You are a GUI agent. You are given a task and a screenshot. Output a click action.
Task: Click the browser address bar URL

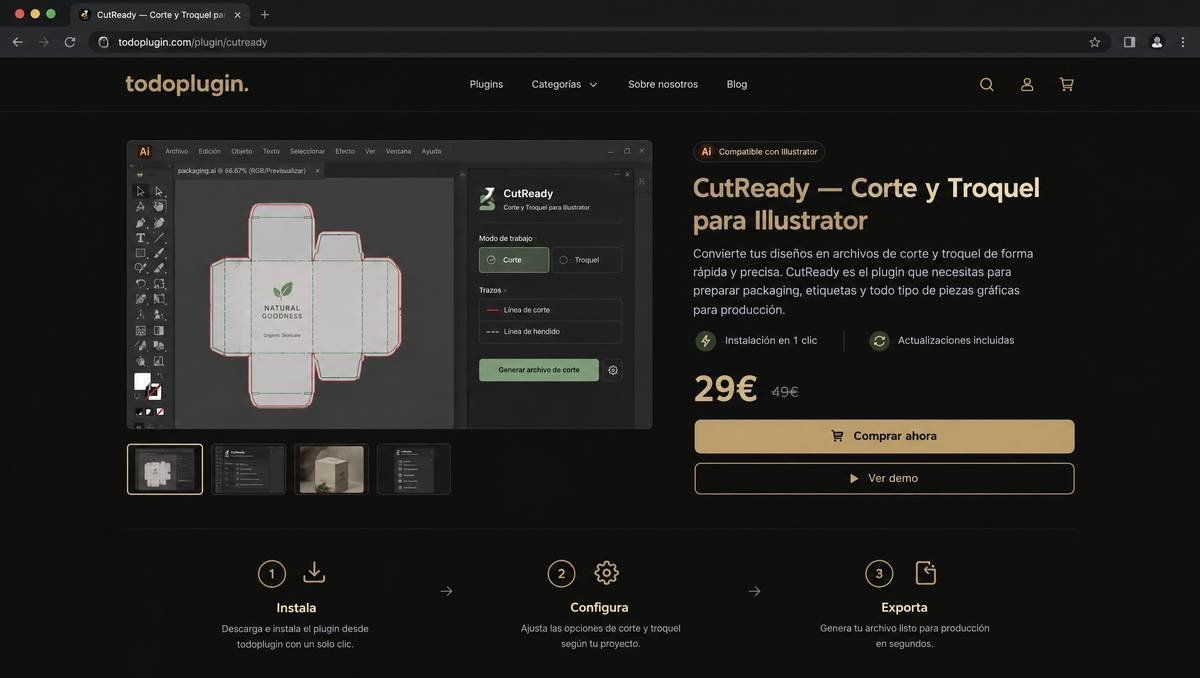pyautogui.click(x=193, y=42)
